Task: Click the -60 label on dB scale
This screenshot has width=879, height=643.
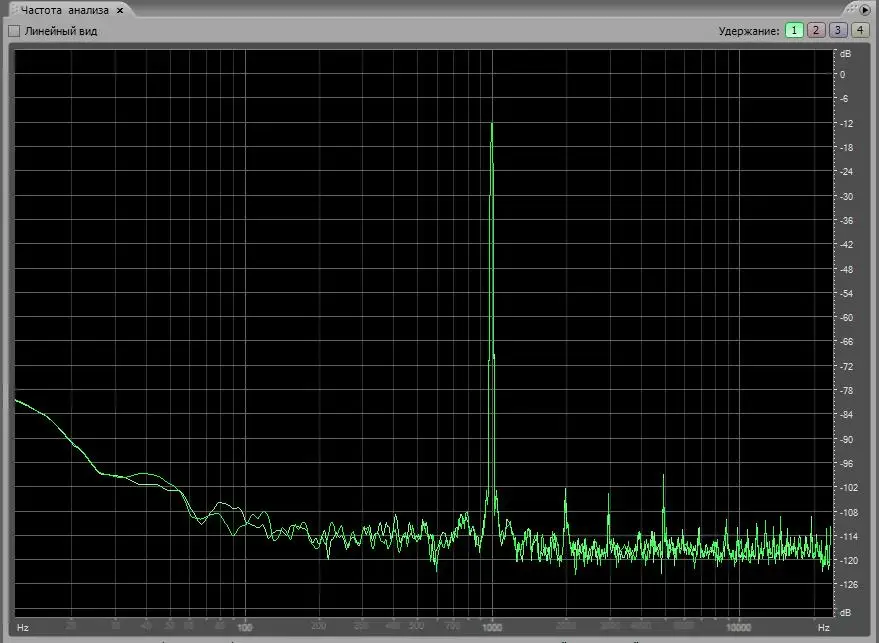Action: [846, 317]
